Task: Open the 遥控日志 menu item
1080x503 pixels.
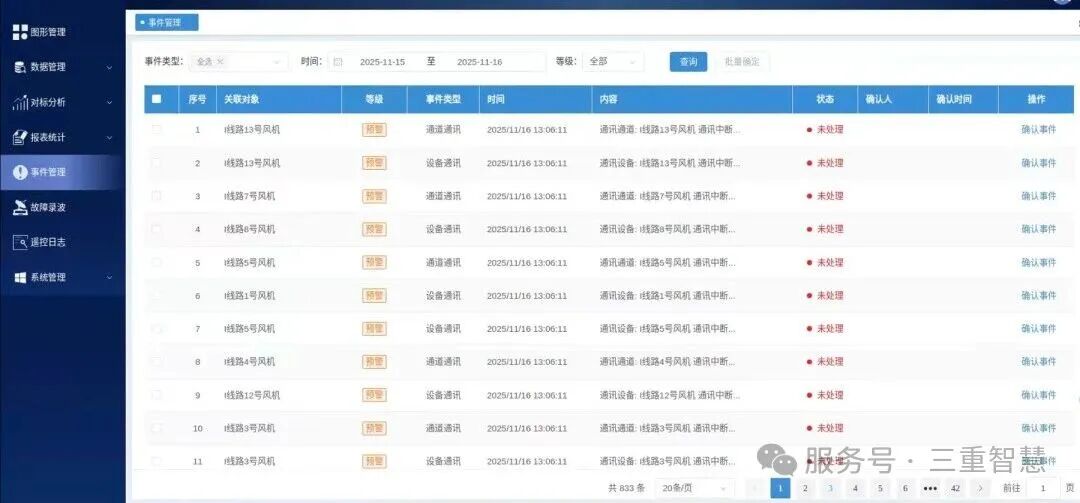Action: 63,242
